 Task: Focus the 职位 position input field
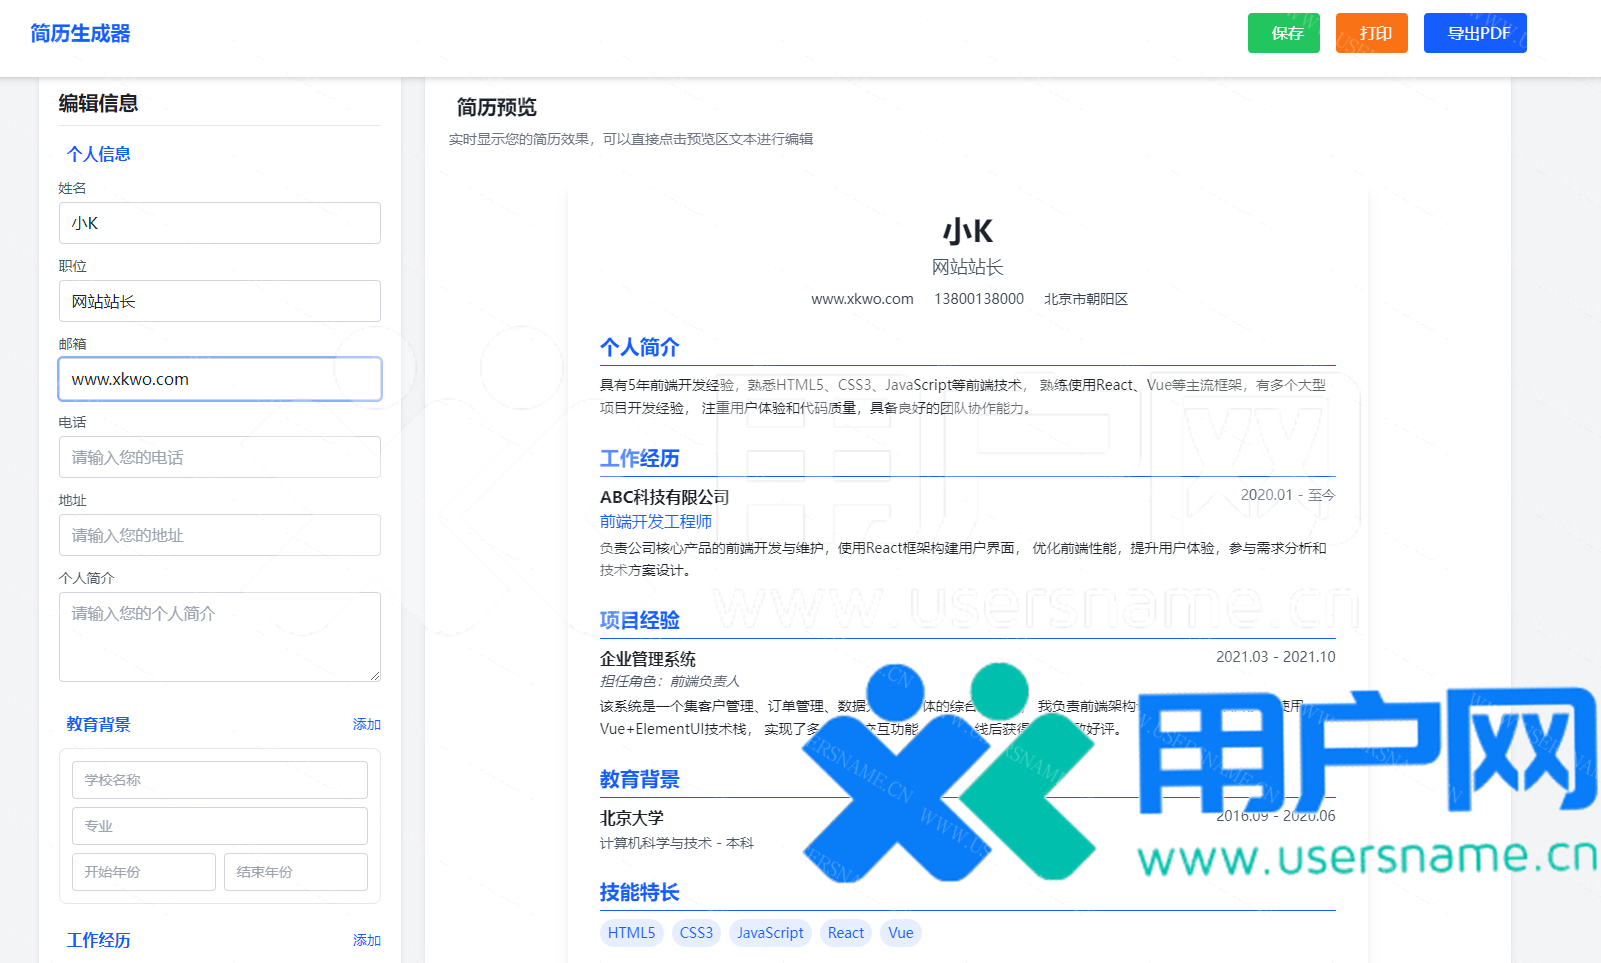[219, 301]
